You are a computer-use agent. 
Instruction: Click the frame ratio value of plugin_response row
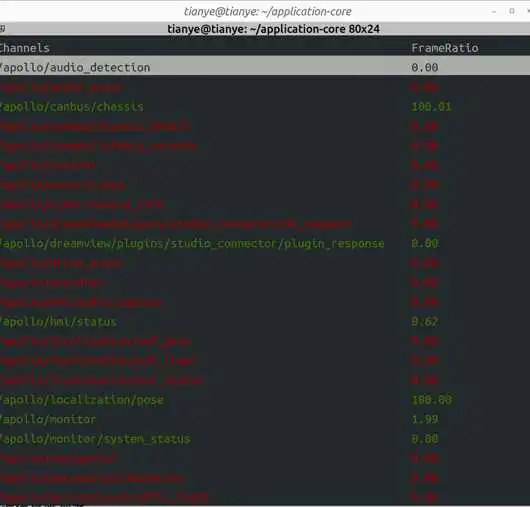425,243
